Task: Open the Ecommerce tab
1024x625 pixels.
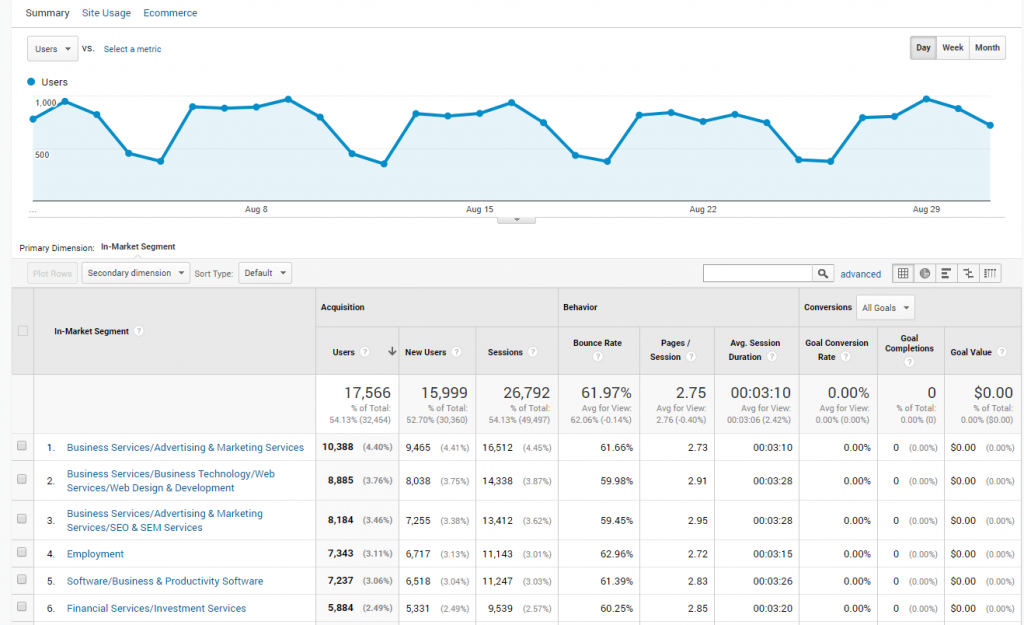Action: tap(170, 13)
